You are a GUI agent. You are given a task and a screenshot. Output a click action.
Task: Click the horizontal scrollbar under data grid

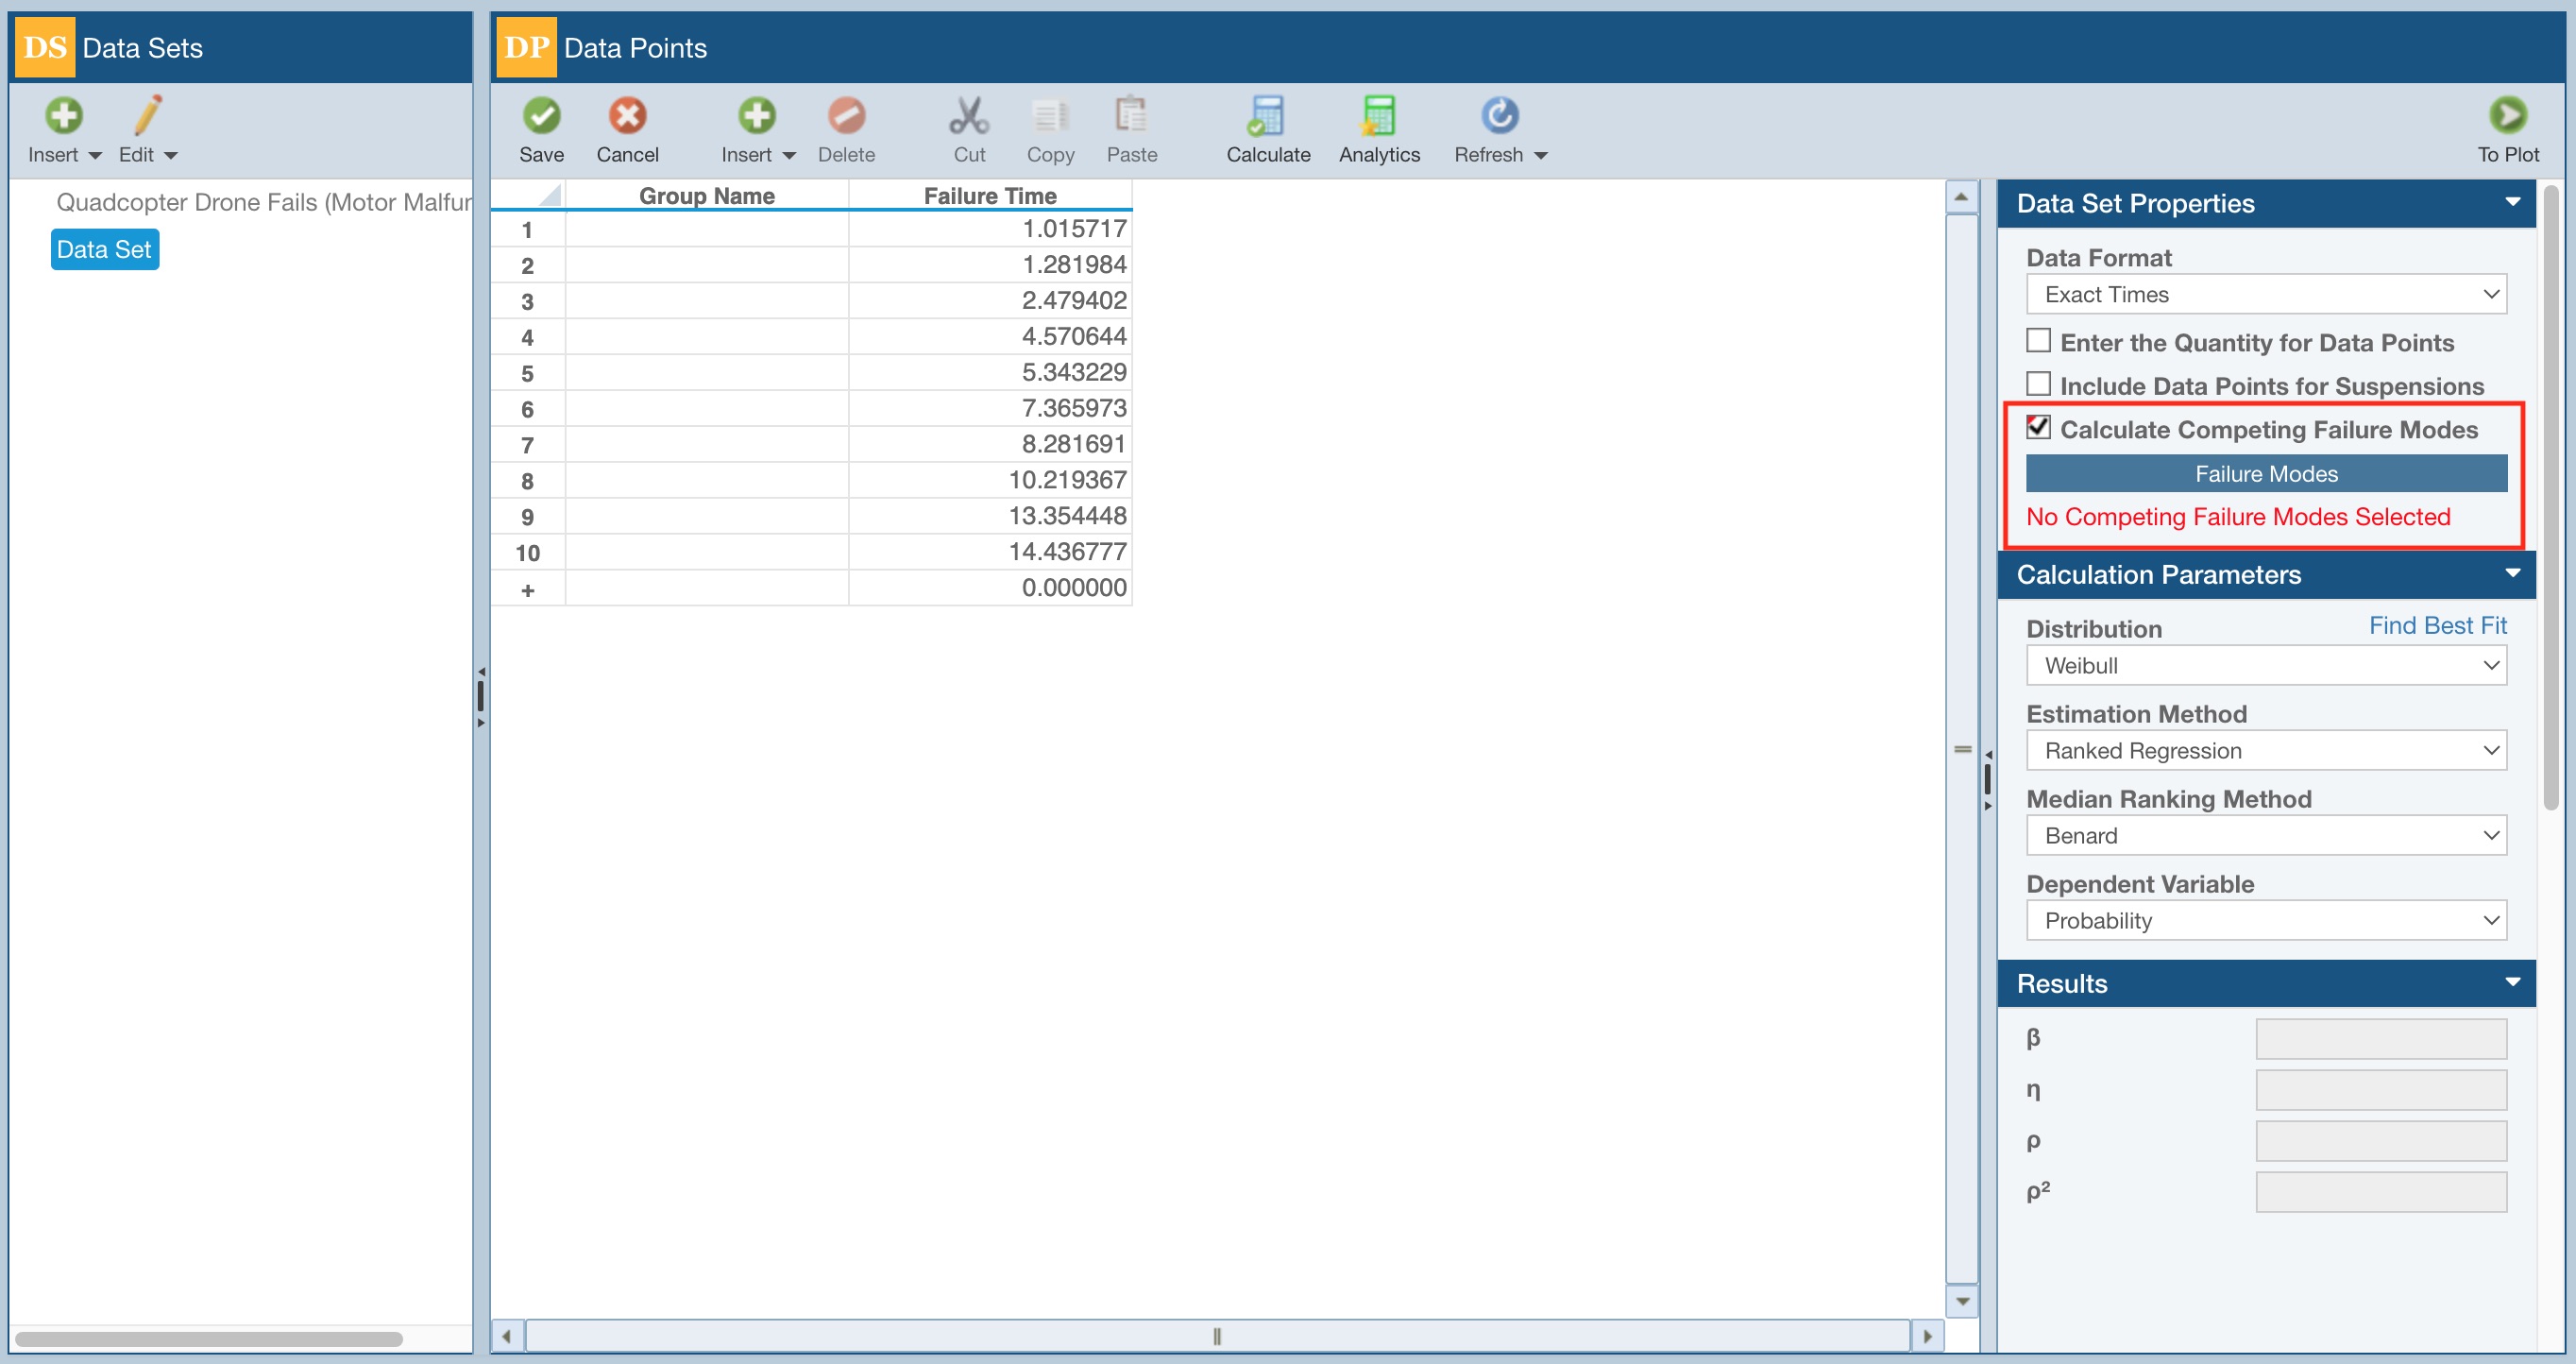click(1216, 1336)
